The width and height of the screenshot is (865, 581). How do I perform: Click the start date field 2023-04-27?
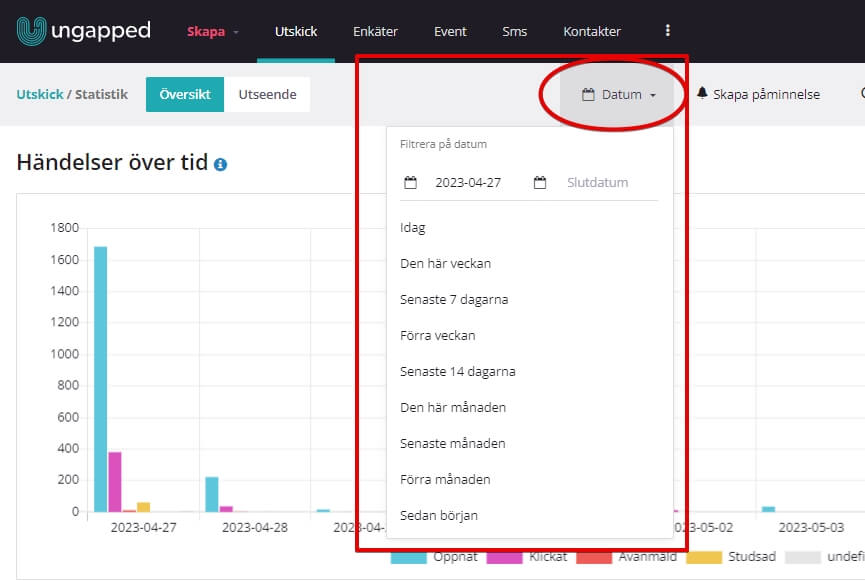468,183
